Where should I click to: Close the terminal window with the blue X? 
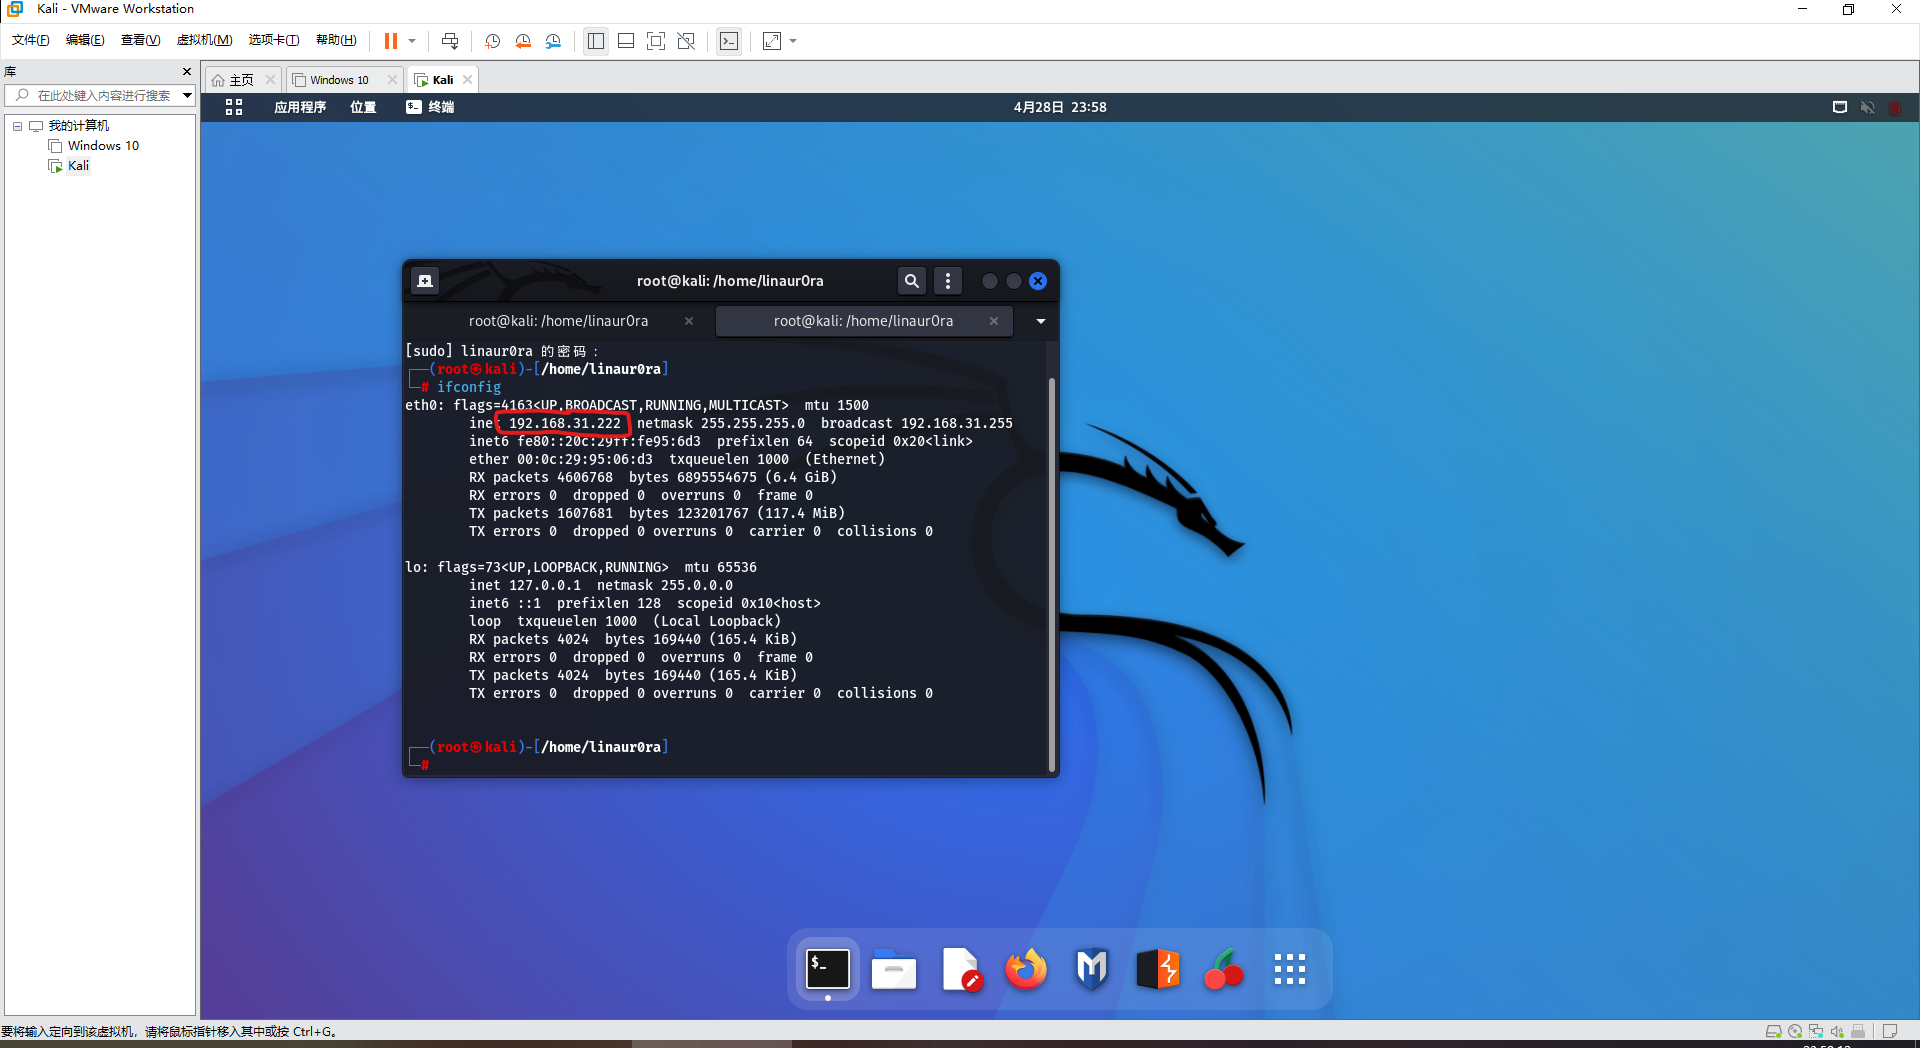(x=1038, y=281)
